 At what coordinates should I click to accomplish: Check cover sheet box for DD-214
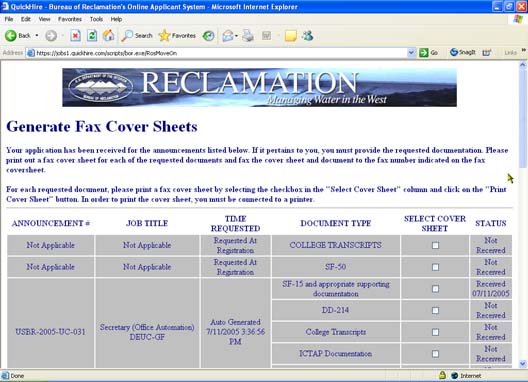435,310
